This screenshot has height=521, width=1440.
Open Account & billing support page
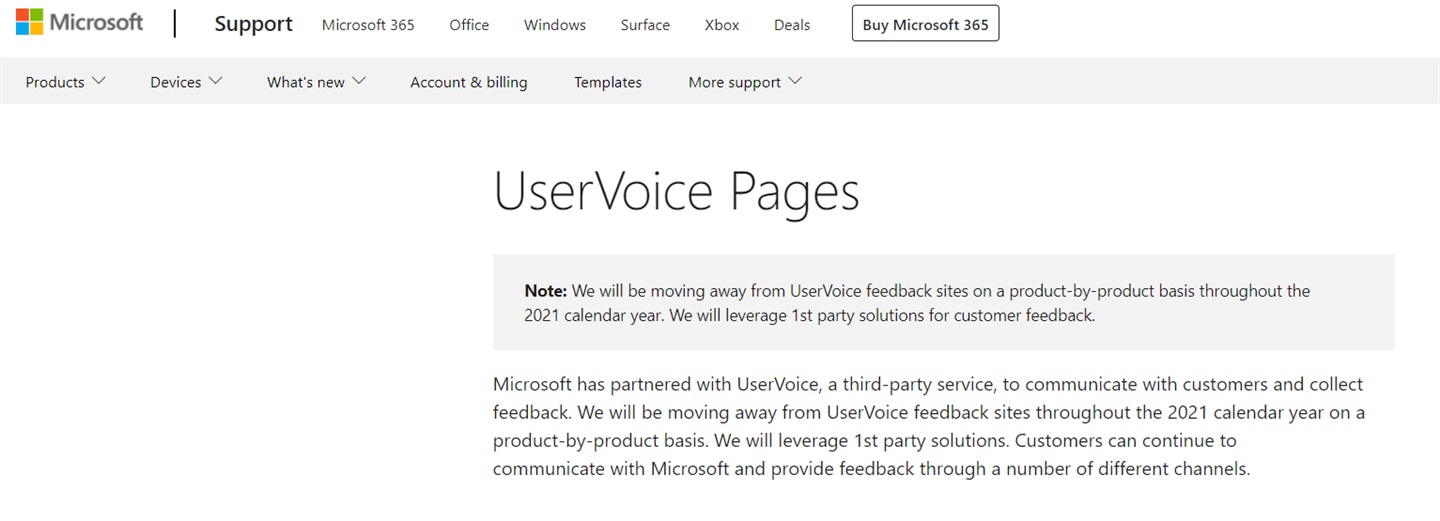[469, 82]
